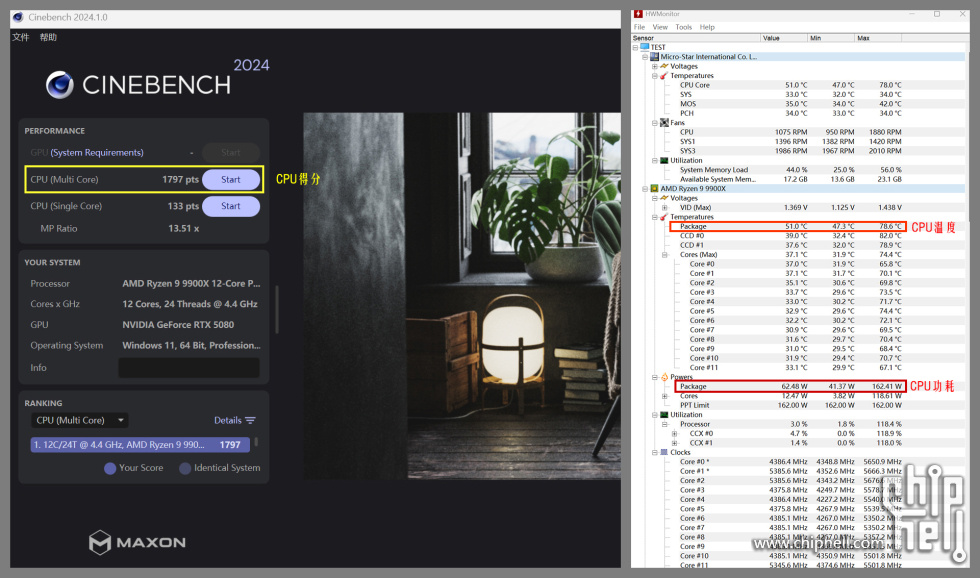Open the View menu in HWMonitor

660,27
